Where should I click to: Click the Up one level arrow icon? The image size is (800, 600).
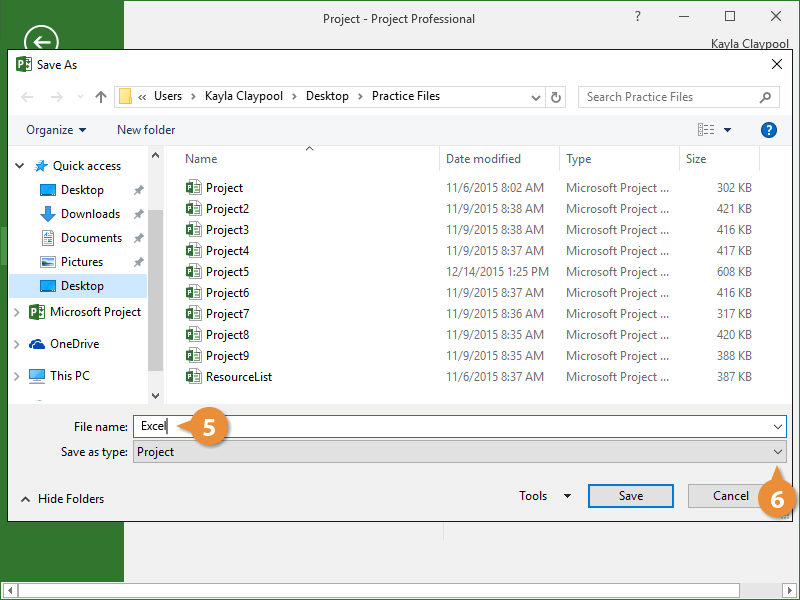100,97
